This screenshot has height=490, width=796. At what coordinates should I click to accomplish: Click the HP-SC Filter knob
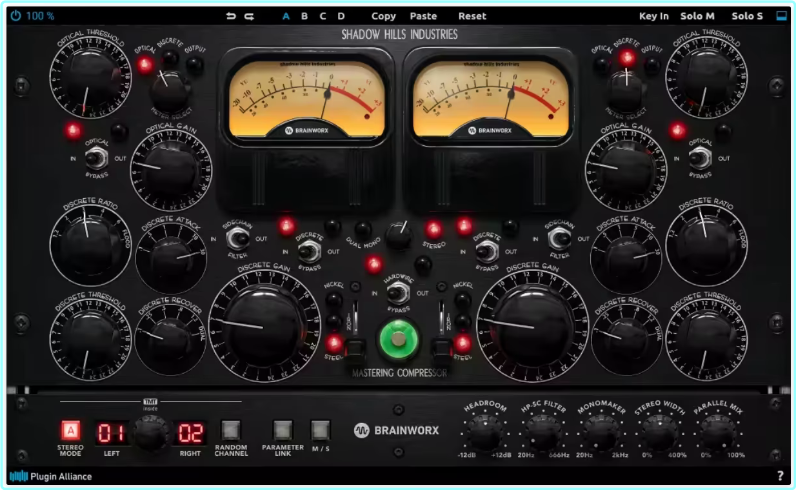coord(543,433)
